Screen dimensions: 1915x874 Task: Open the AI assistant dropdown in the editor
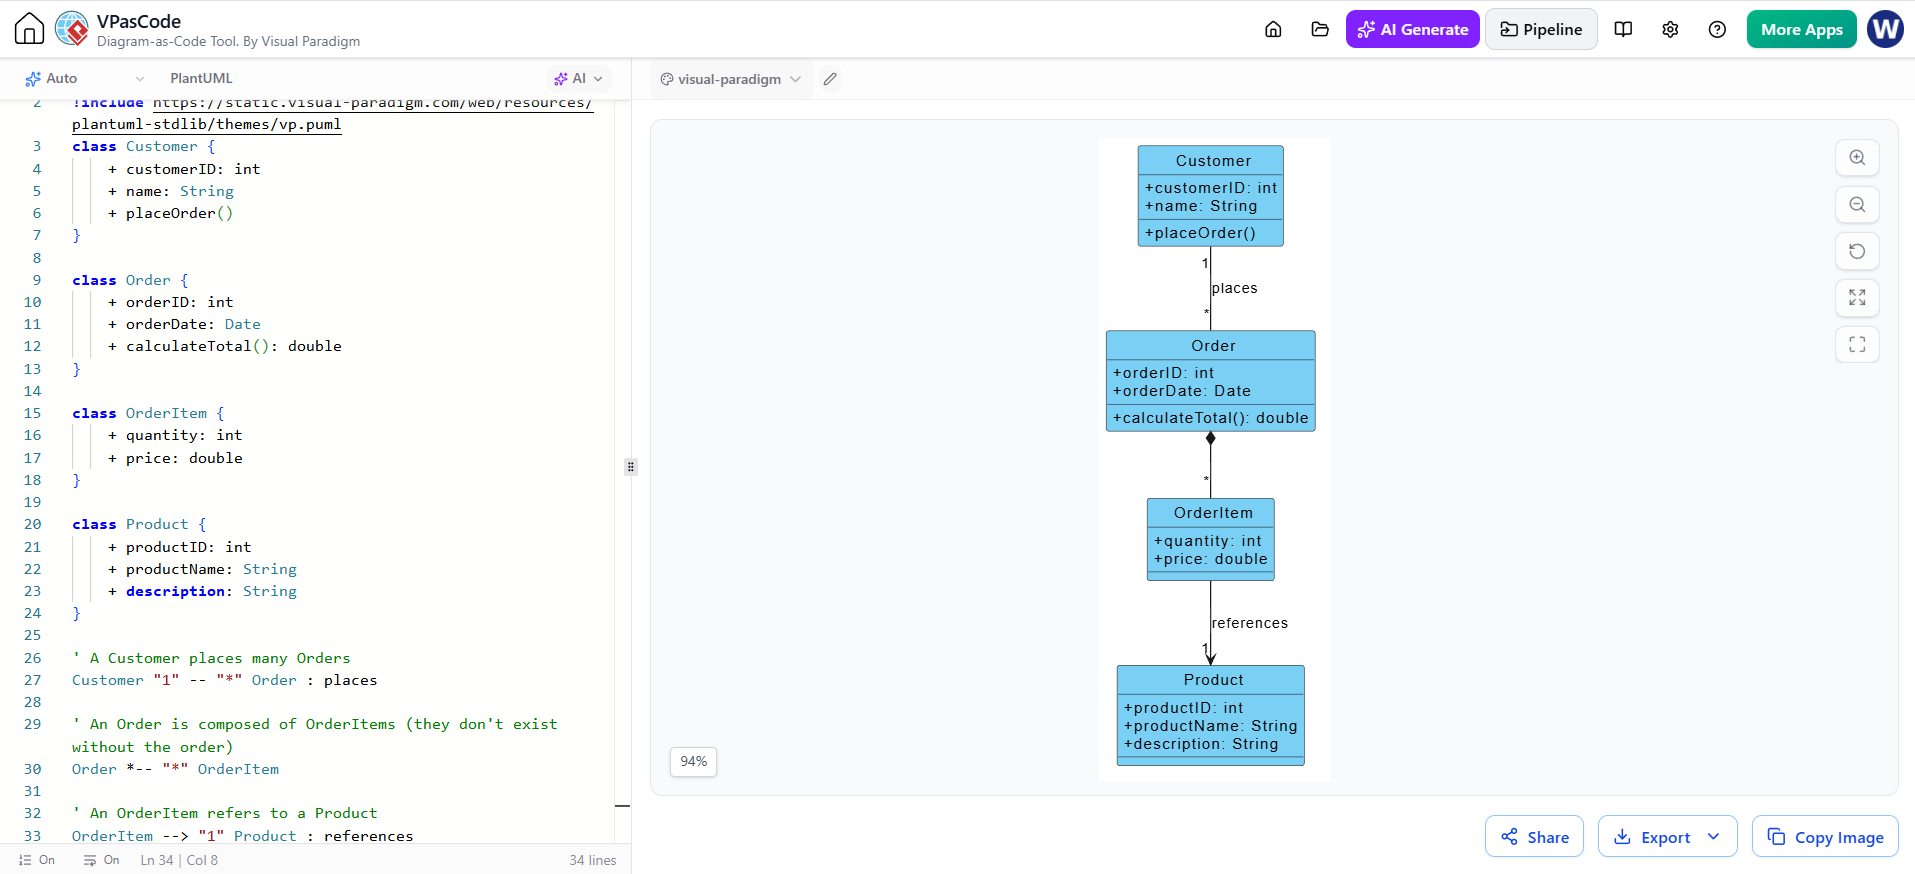click(578, 78)
